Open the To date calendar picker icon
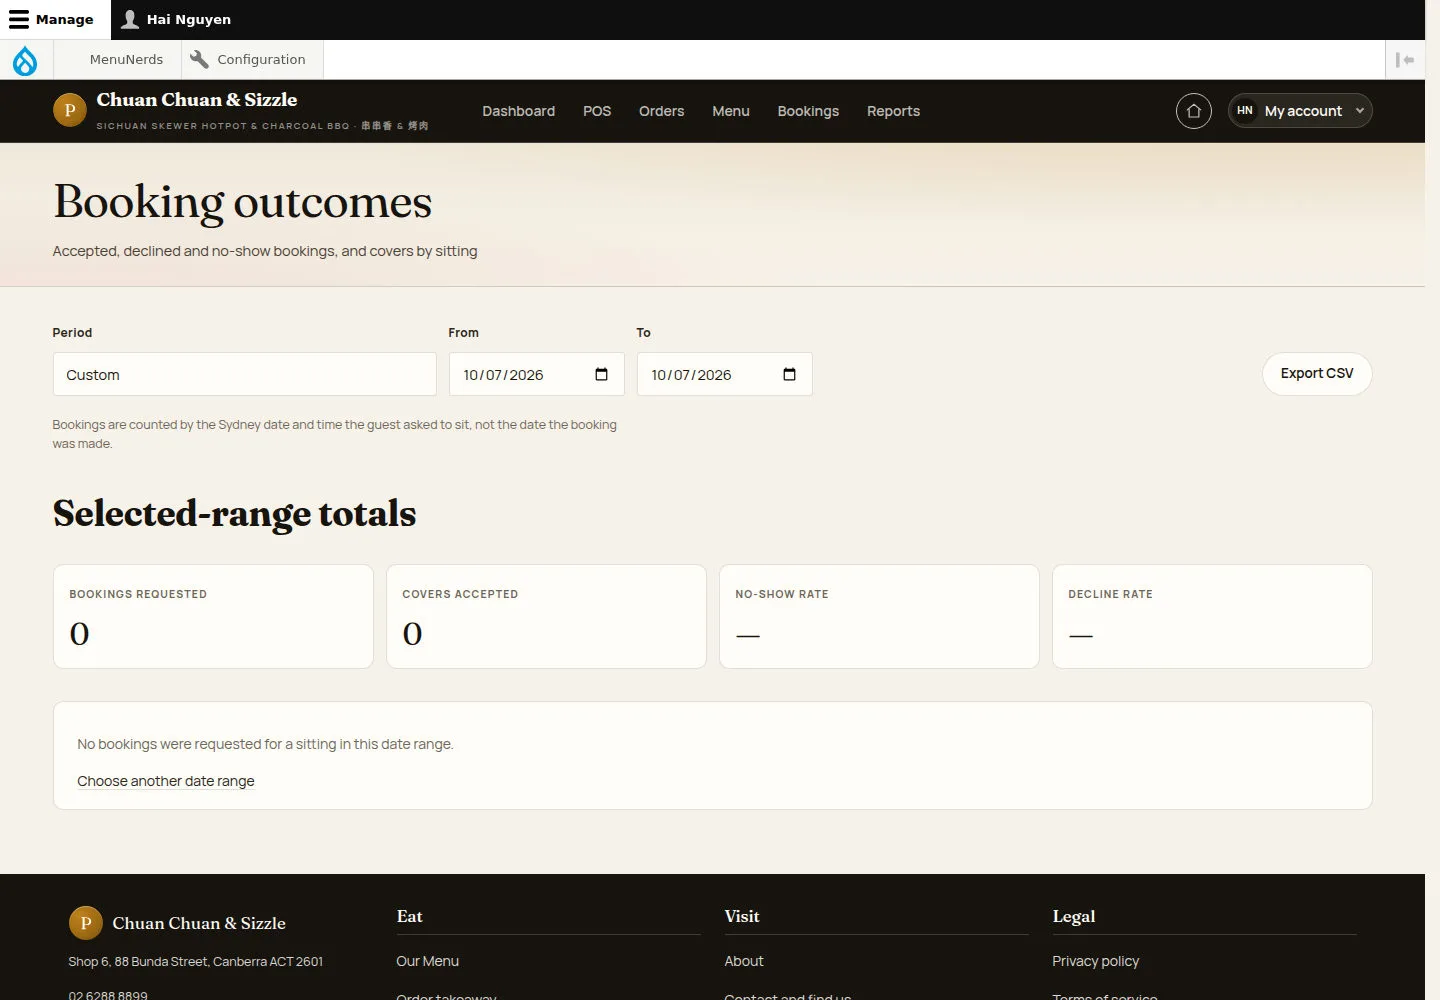Image resolution: width=1440 pixels, height=1000 pixels. 789,374
